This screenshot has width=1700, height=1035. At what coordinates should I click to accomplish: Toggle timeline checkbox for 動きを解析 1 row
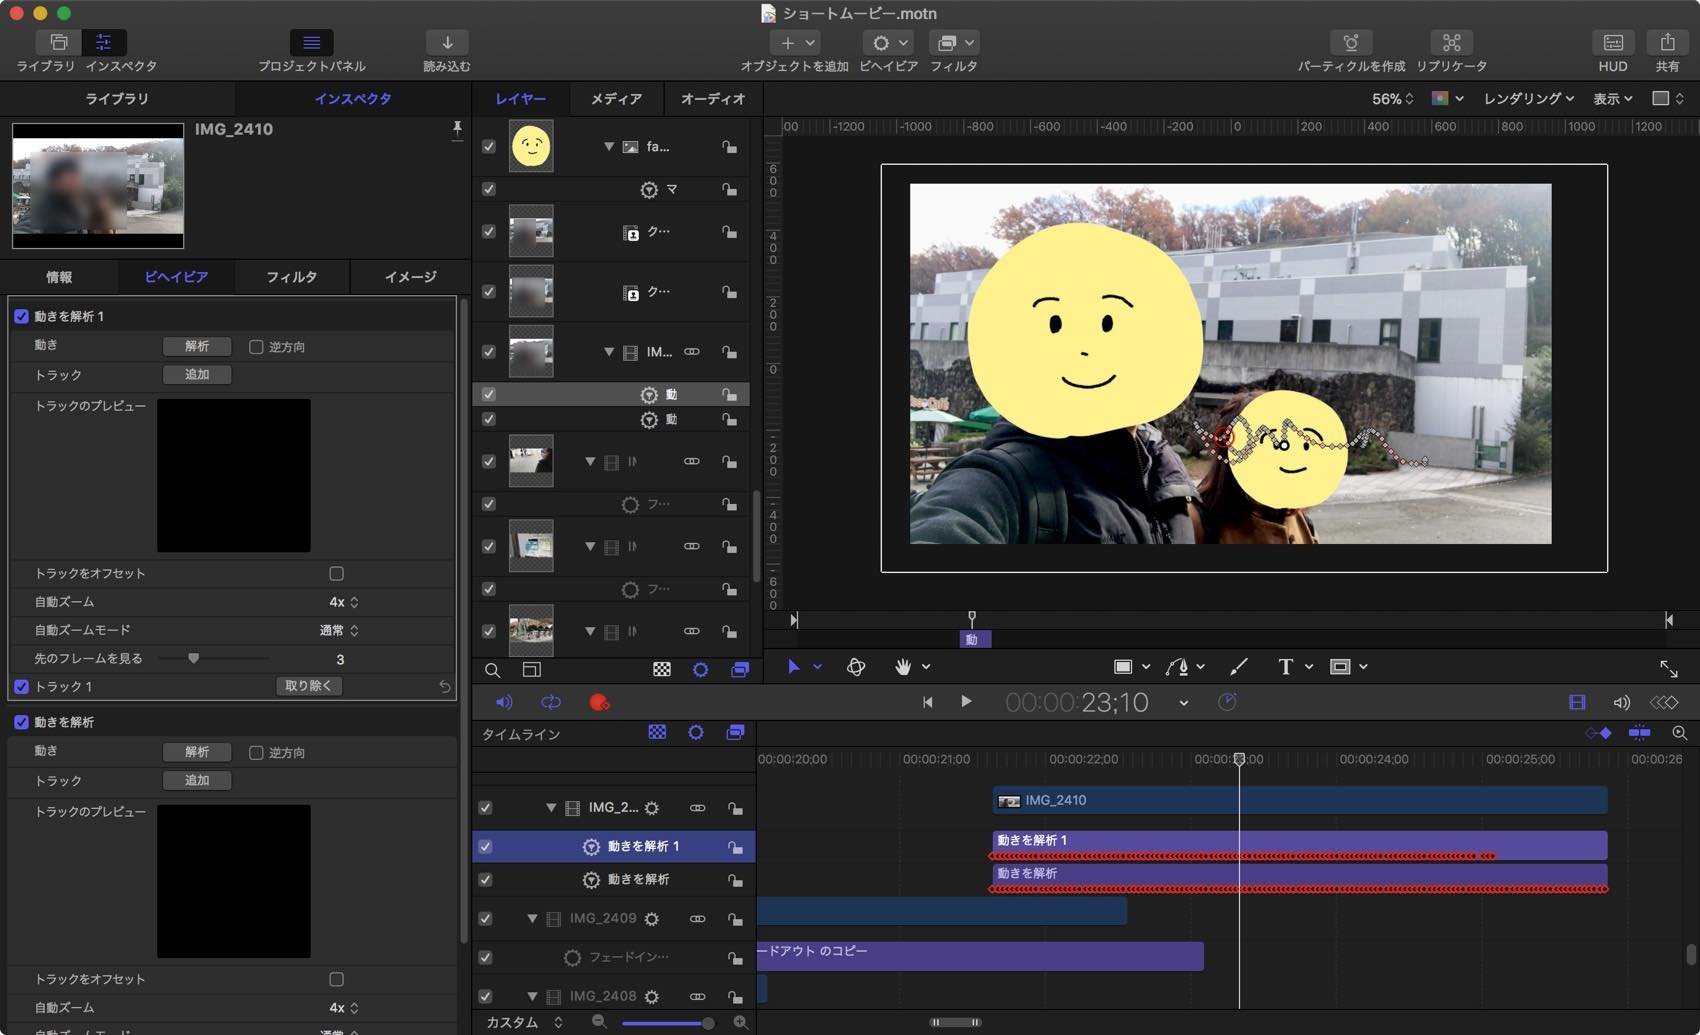tap(485, 846)
